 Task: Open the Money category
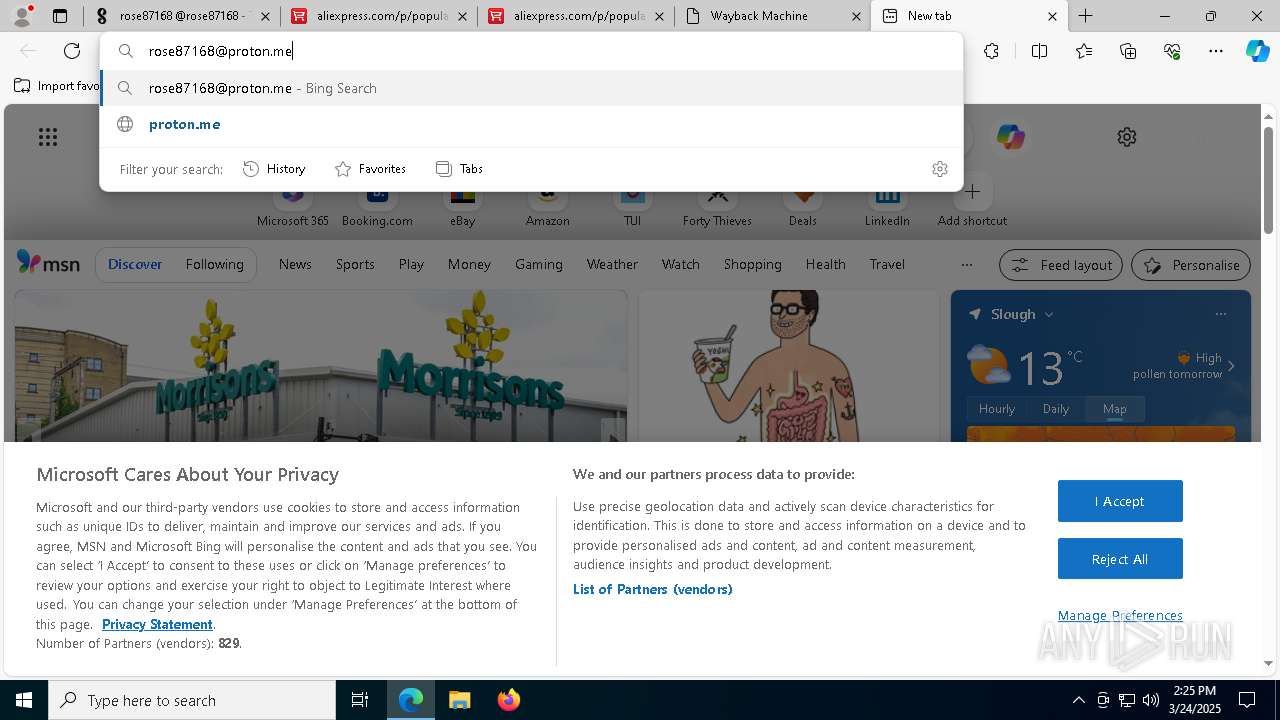[x=469, y=264]
